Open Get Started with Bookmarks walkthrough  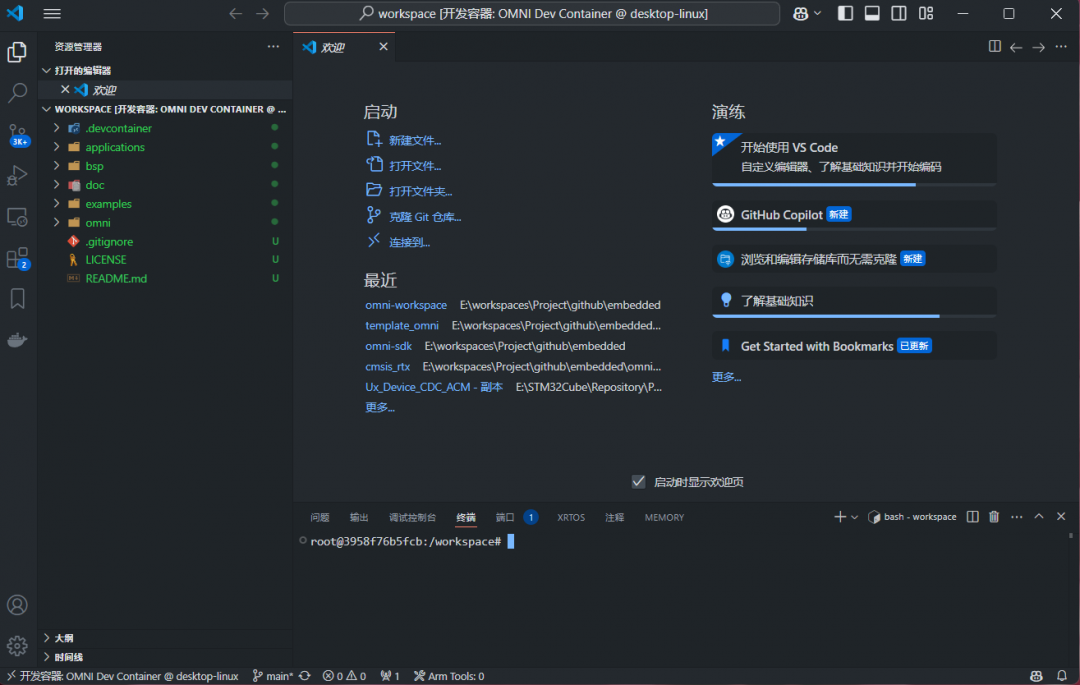(853, 346)
